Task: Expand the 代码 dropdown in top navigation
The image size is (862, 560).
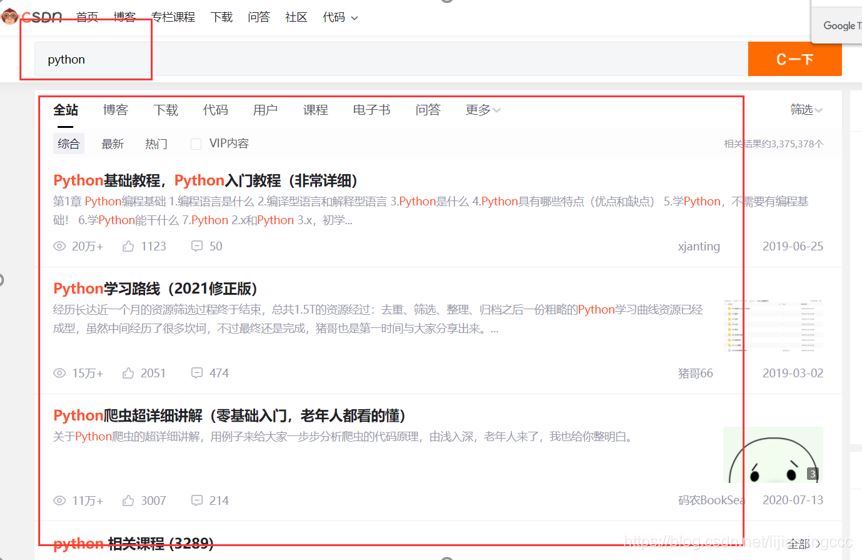Action: tap(340, 17)
